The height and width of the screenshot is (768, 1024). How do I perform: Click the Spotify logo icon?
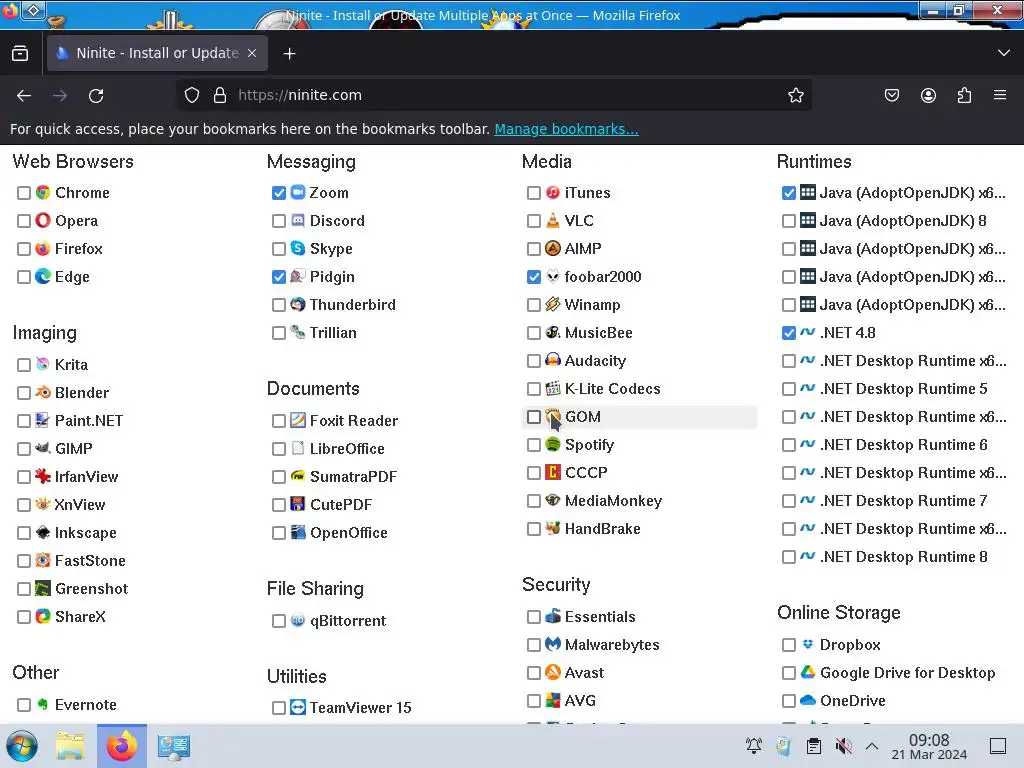[552, 445]
